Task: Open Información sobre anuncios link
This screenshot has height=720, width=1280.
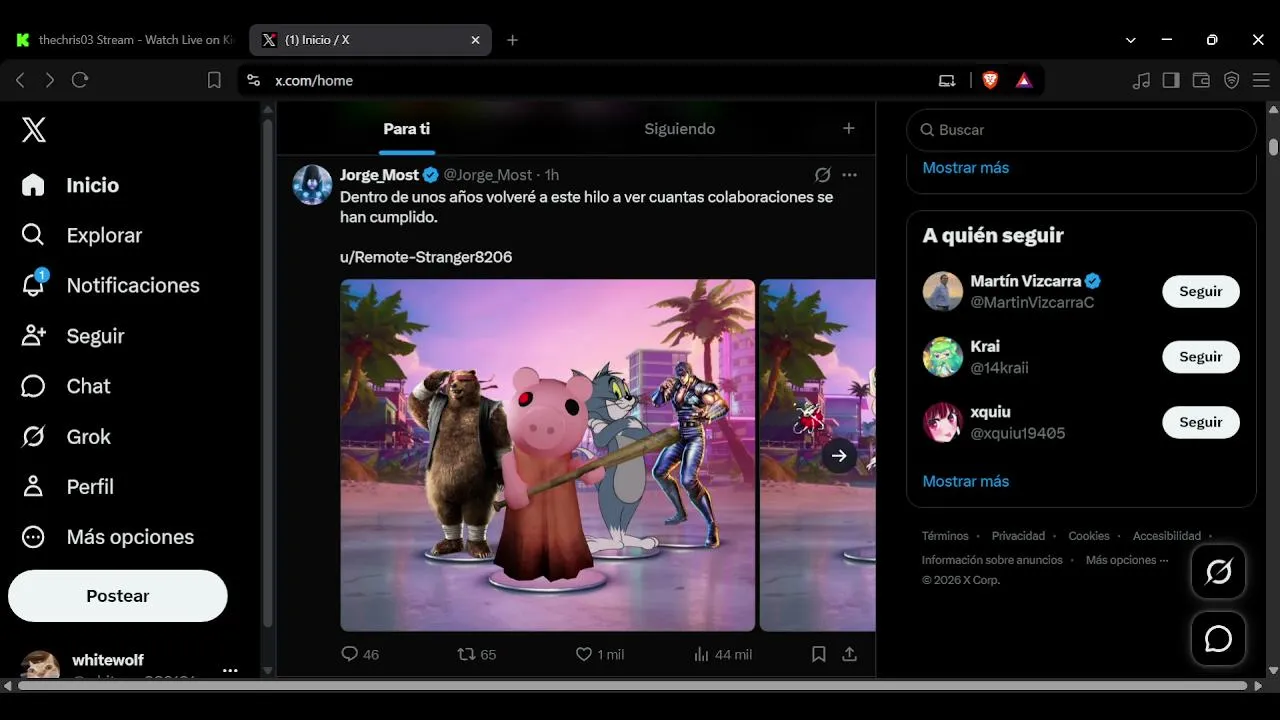Action: tap(992, 560)
